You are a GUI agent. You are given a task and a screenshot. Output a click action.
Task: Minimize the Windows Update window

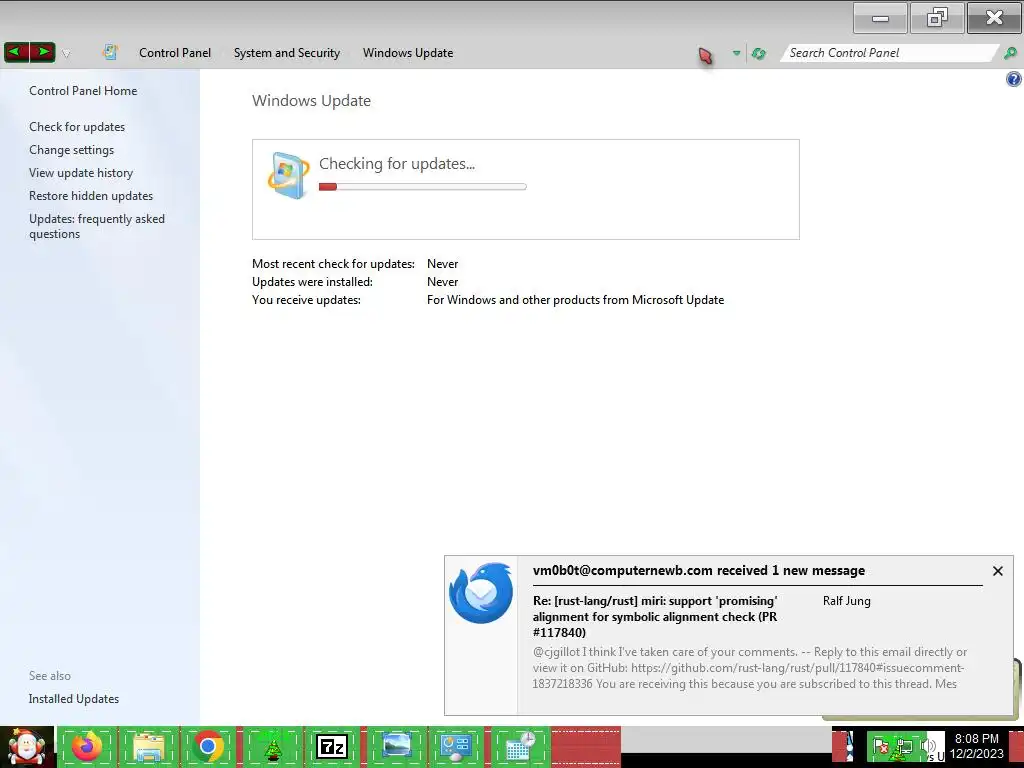coord(880,18)
